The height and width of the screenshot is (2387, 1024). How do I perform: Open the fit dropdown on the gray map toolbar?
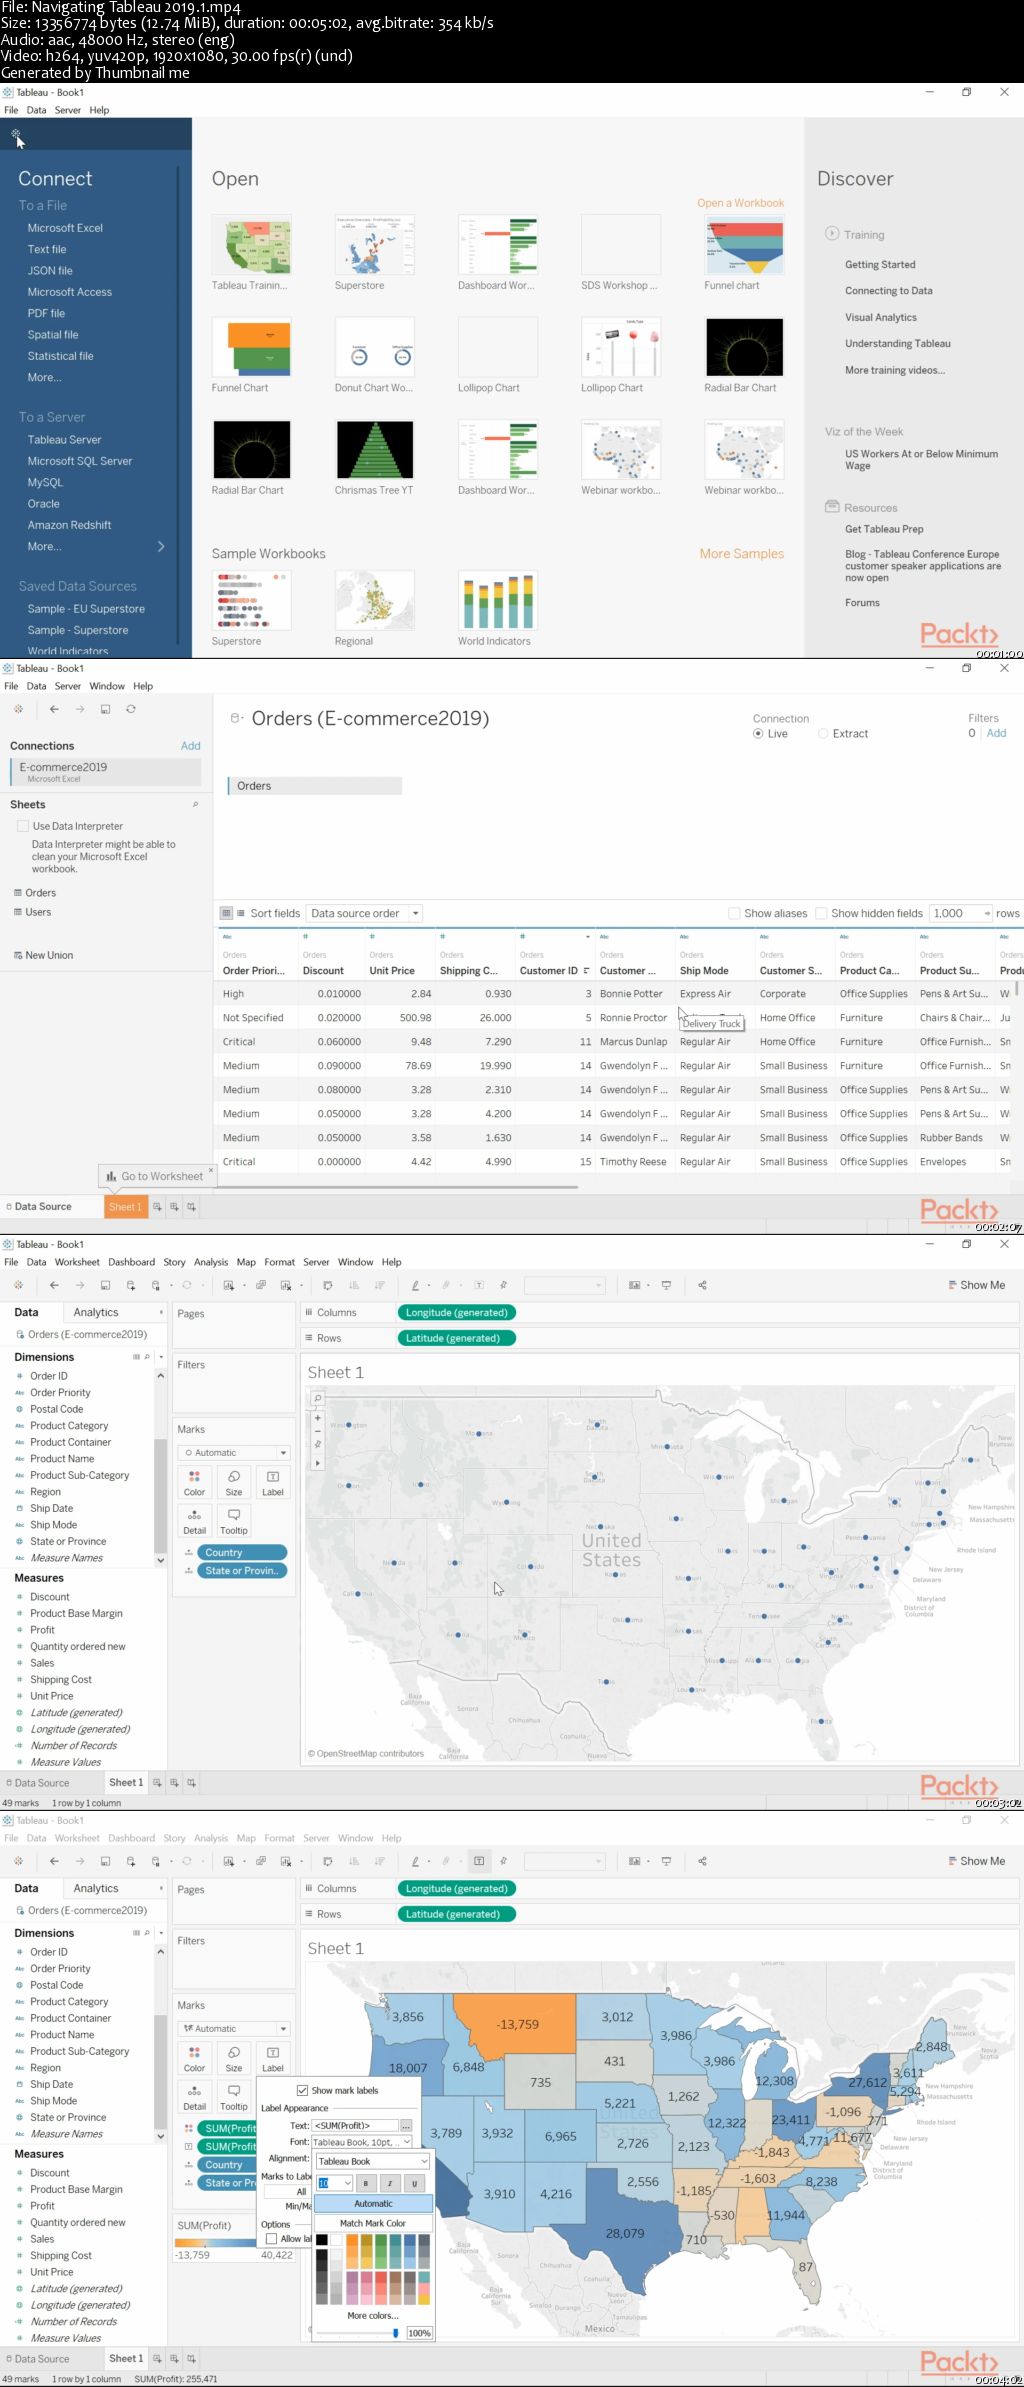click(565, 1285)
